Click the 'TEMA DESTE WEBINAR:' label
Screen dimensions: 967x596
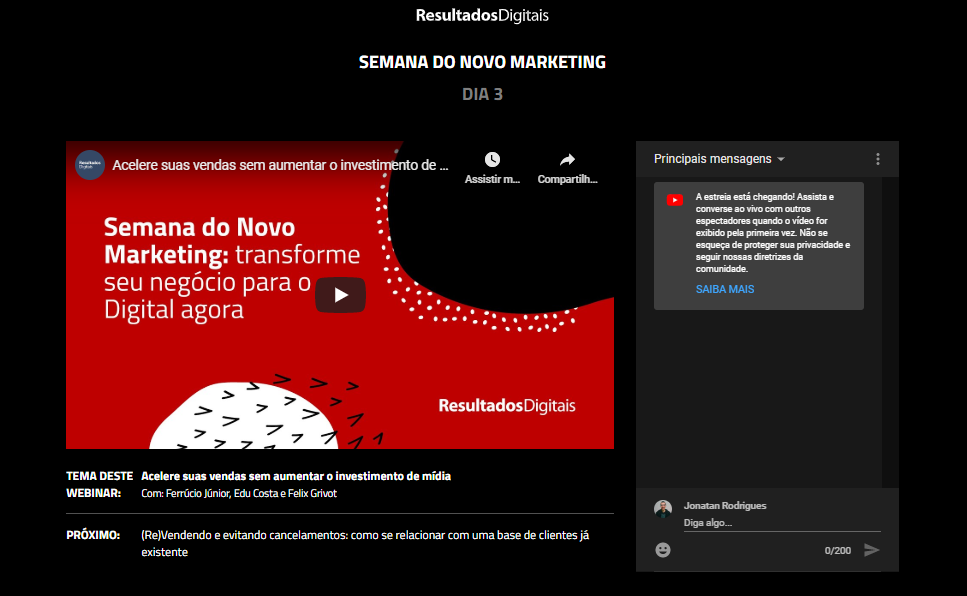pos(99,485)
